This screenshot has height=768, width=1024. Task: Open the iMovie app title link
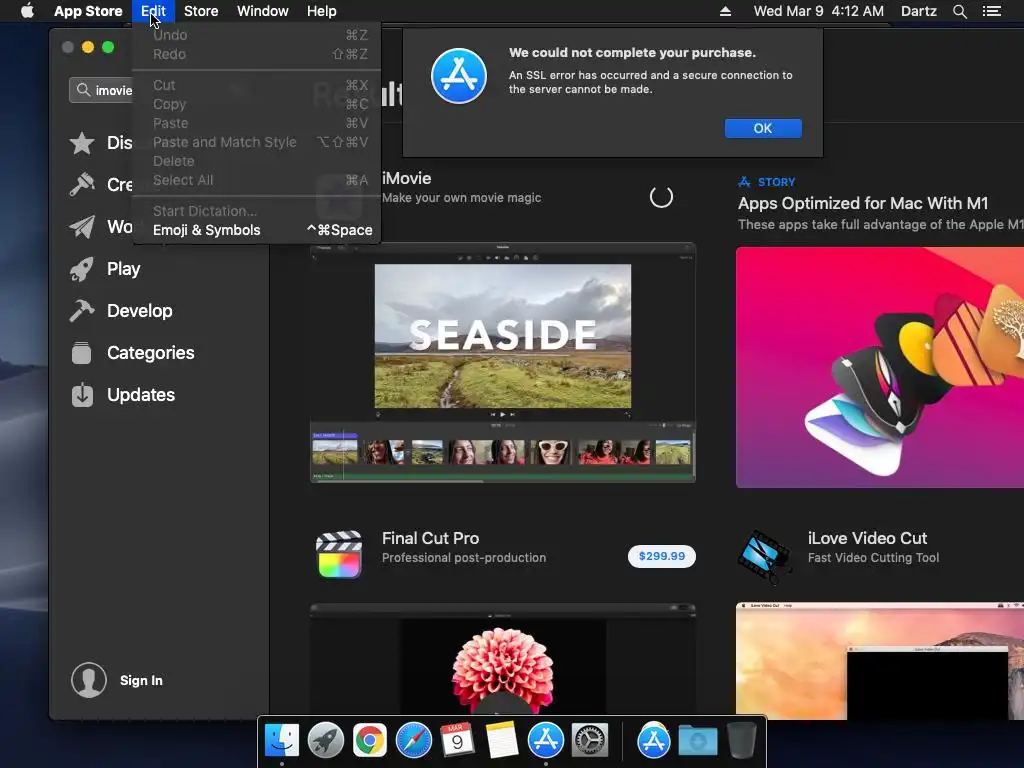click(406, 178)
